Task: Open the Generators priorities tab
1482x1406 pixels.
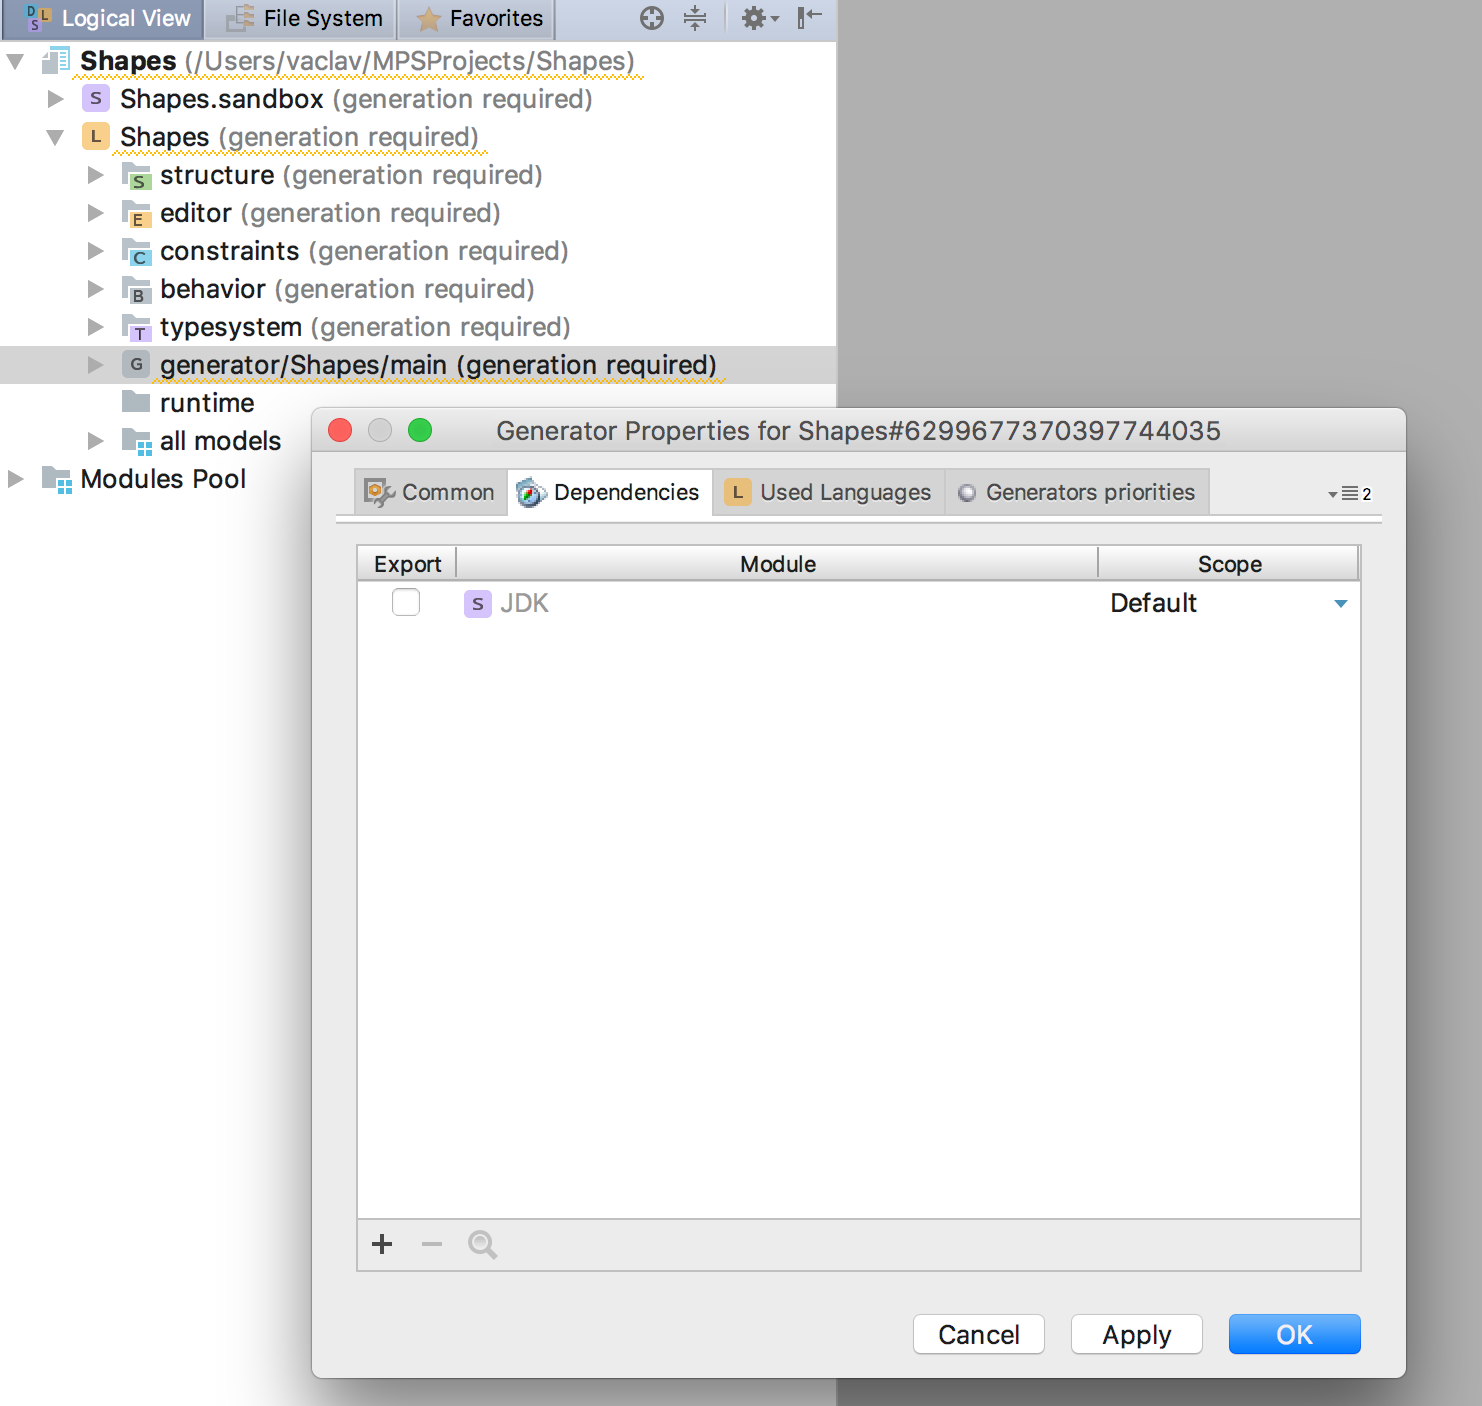Action: coord(1077,492)
